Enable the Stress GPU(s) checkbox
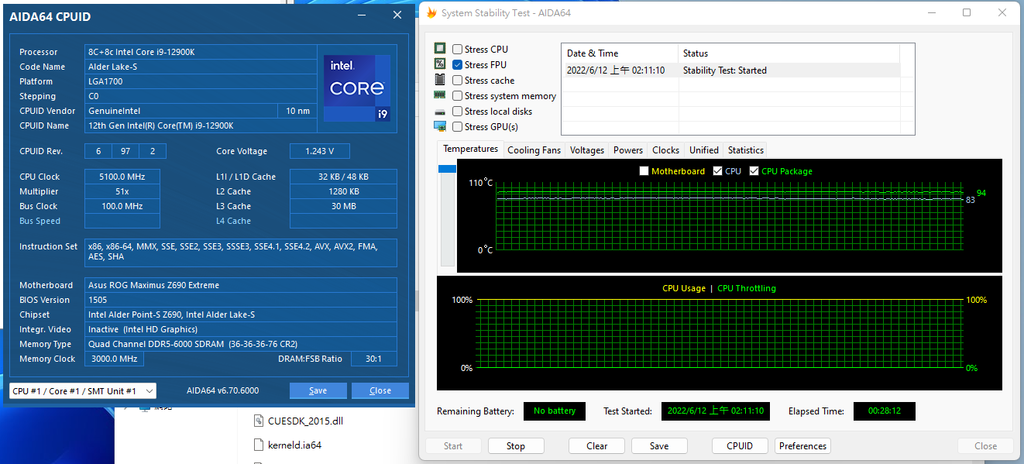 458,127
